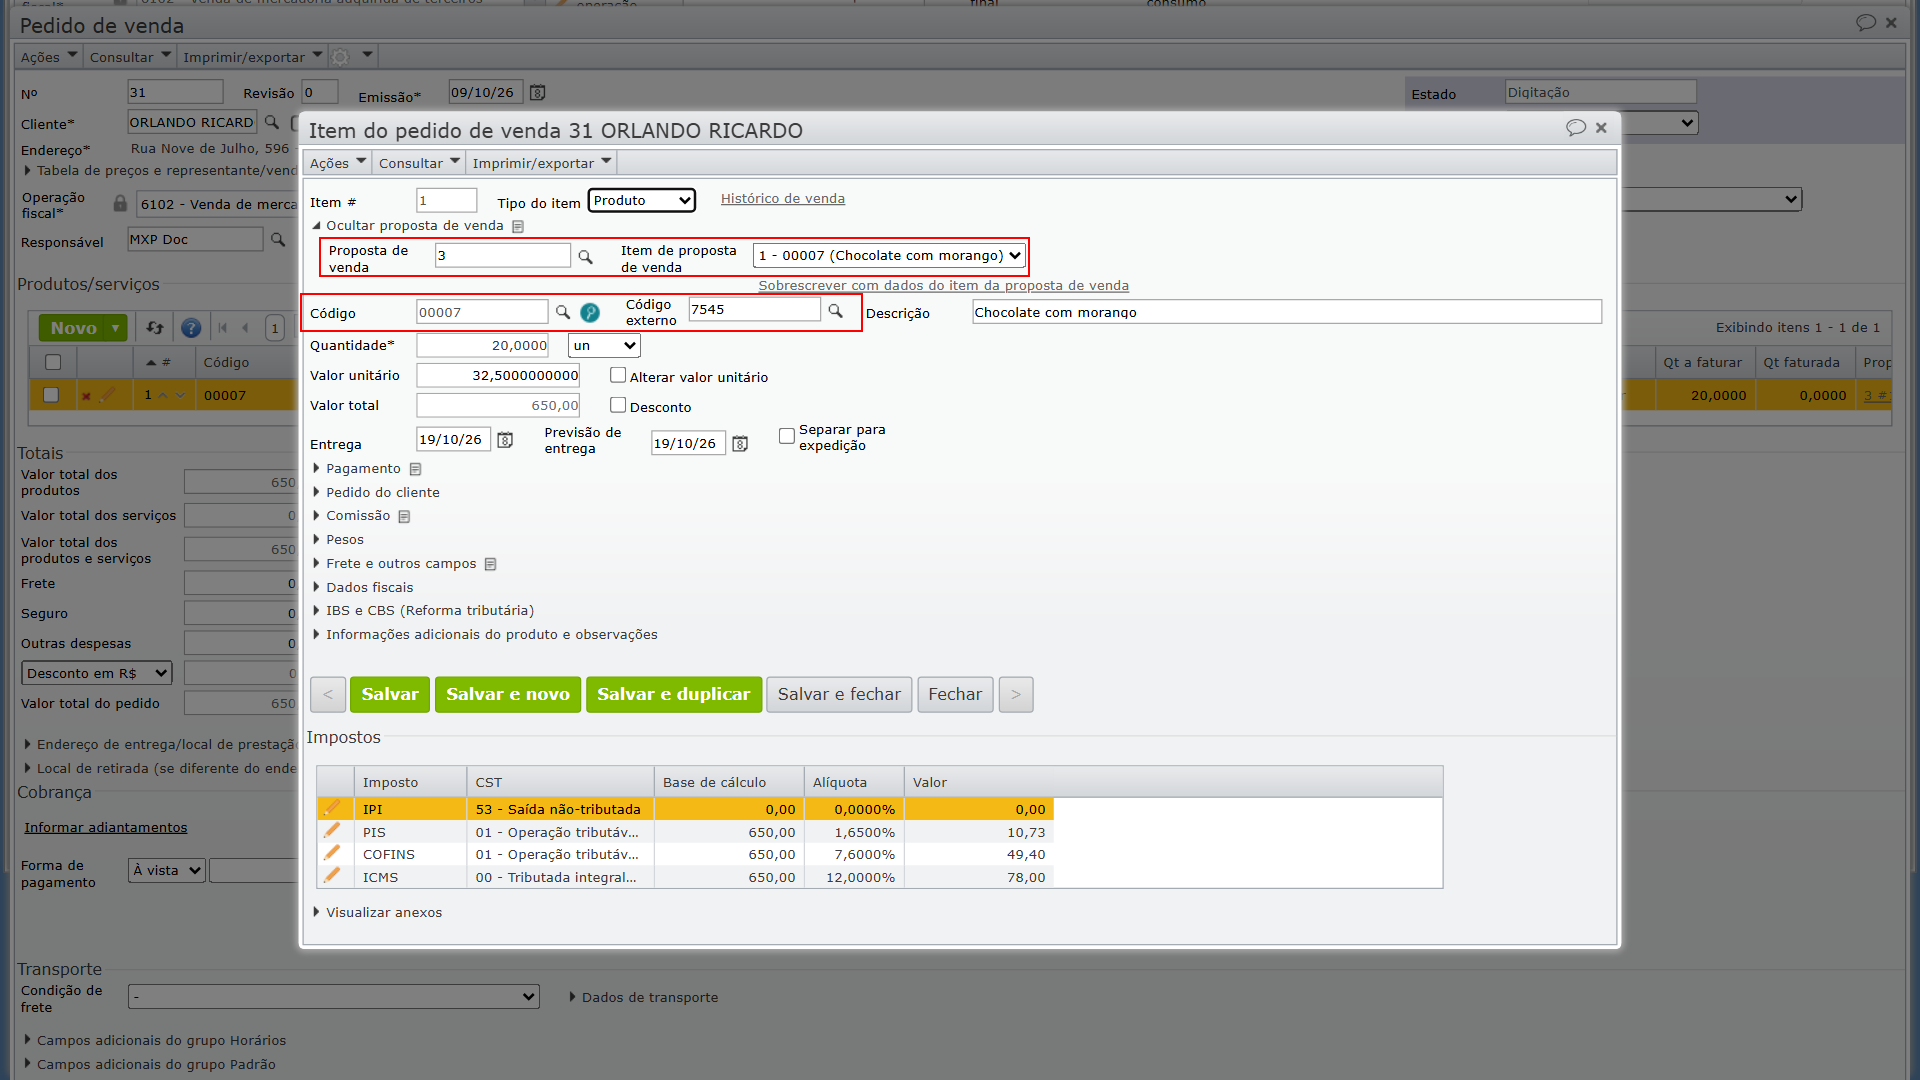1920x1080 pixels.
Task: Click the note icon beside Ocultar proposta de venda
Action: pyautogui.click(x=518, y=226)
